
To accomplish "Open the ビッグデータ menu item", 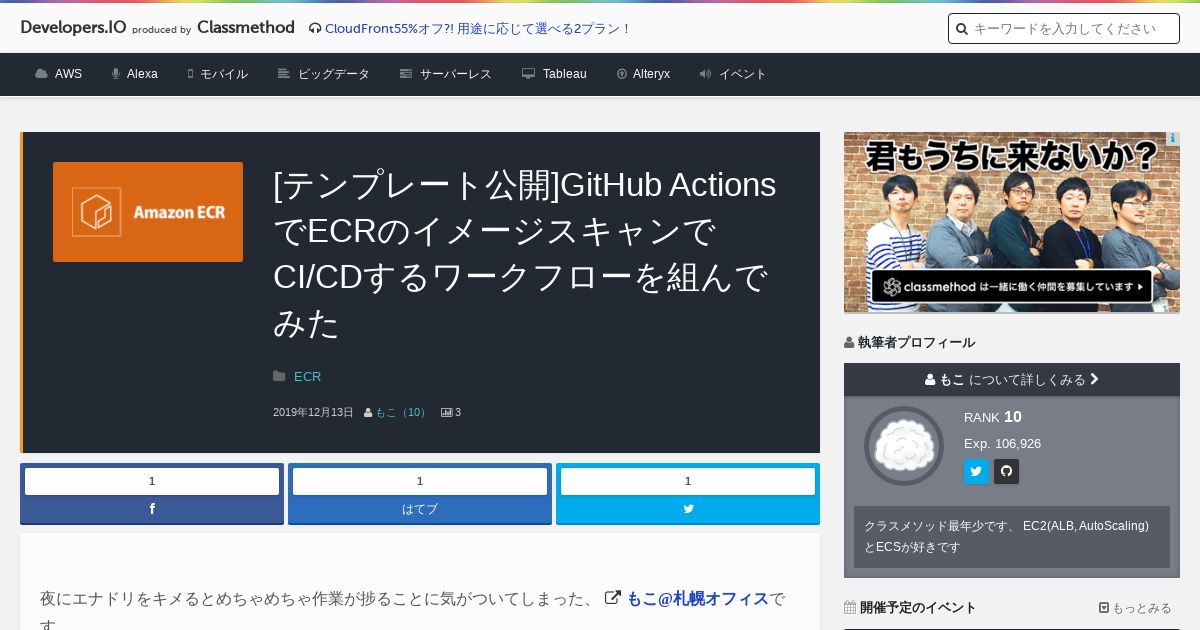I will pyautogui.click(x=334, y=74).
